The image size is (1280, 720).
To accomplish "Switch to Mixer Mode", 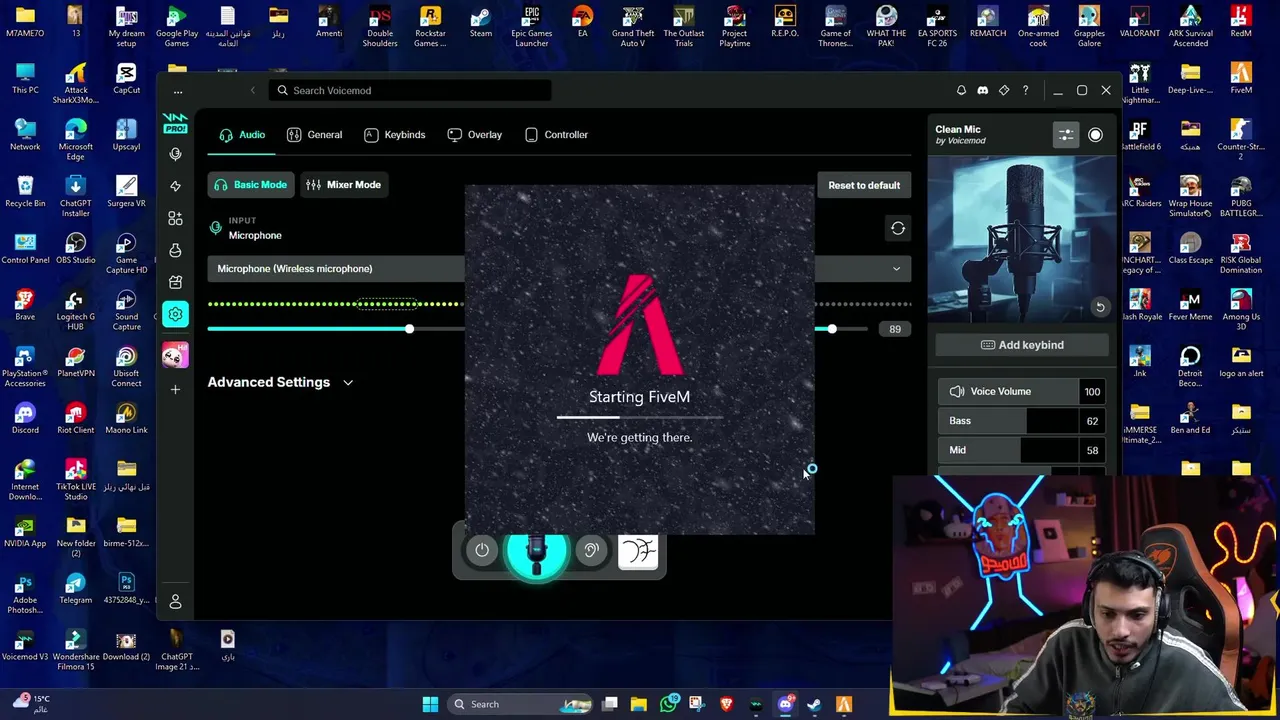I will coord(343,185).
